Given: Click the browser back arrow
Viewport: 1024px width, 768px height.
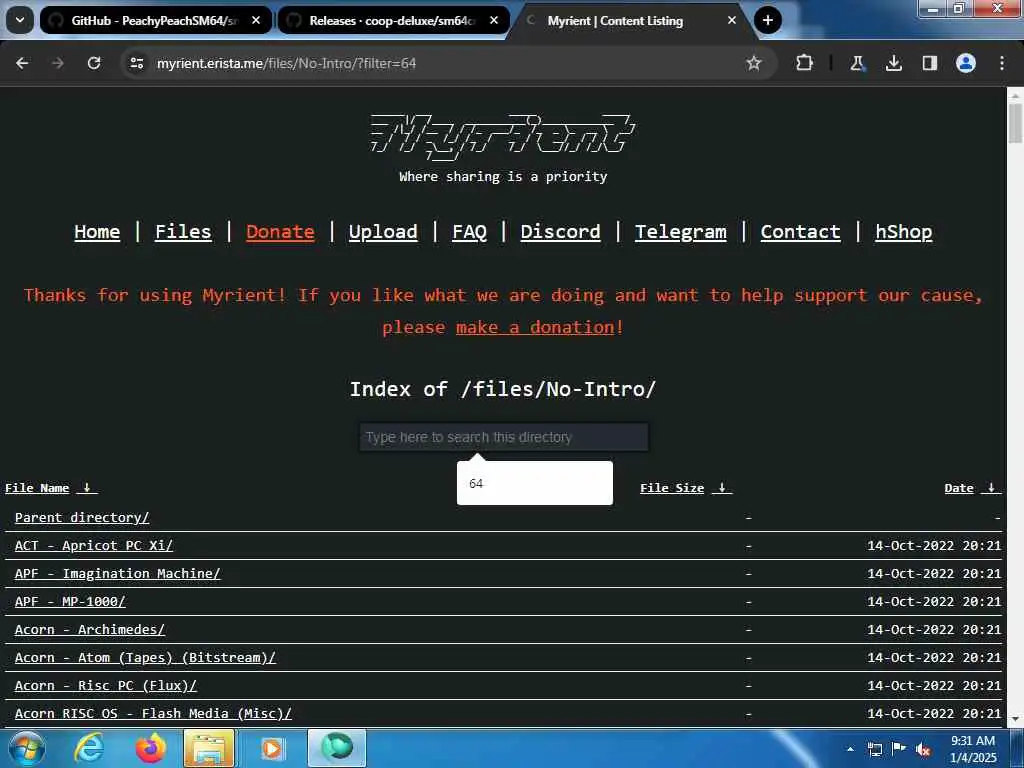Looking at the screenshot, I should click(22, 63).
